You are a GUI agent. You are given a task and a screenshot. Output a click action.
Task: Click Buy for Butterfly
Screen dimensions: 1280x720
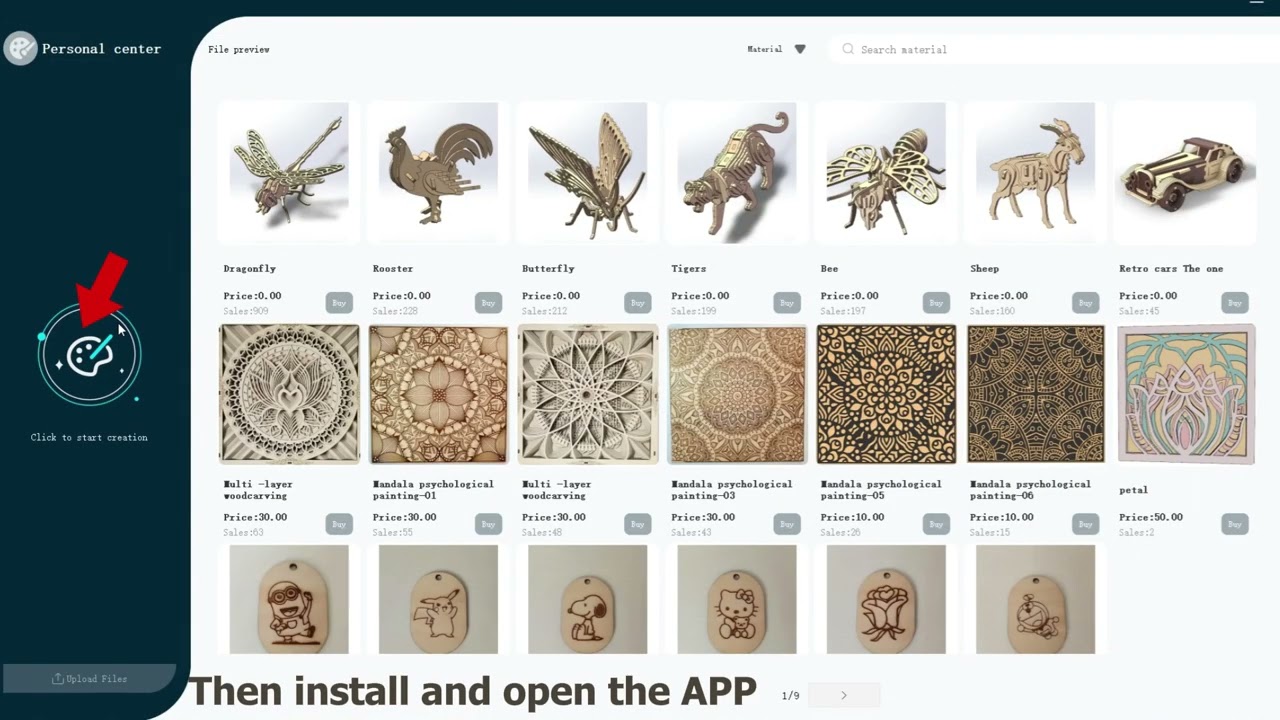pos(637,303)
